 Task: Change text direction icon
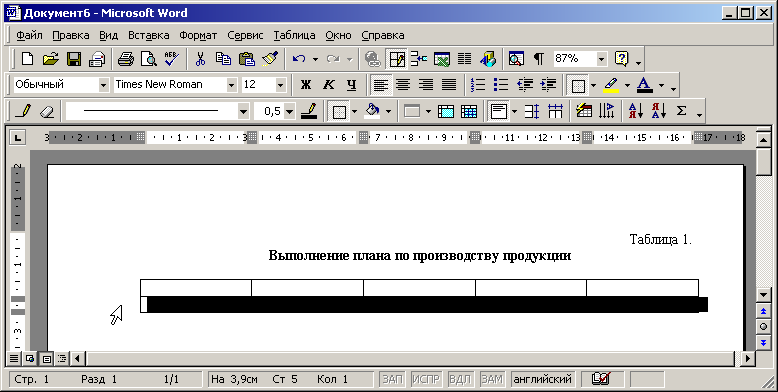607,111
